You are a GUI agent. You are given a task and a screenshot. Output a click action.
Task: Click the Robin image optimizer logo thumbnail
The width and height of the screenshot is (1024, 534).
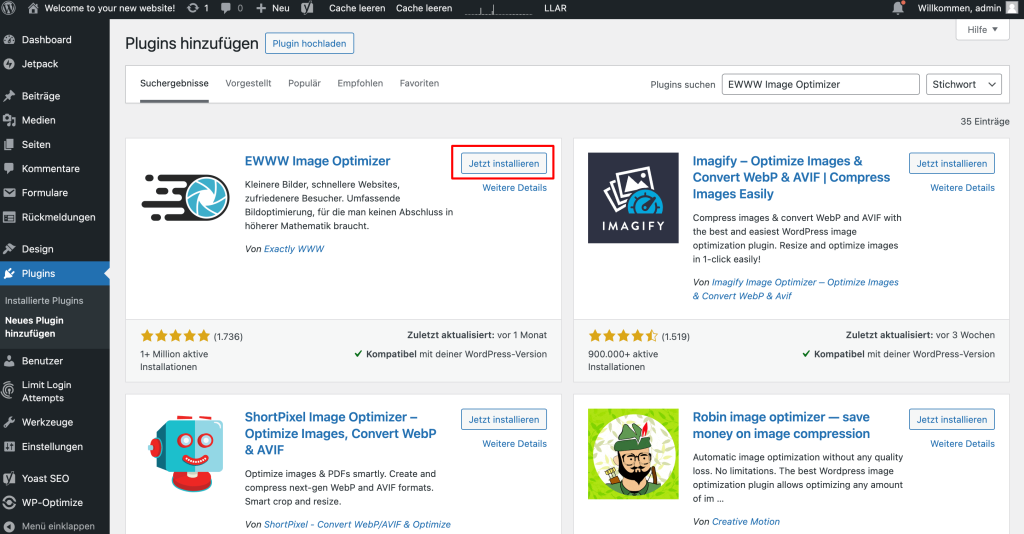coord(633,454)
